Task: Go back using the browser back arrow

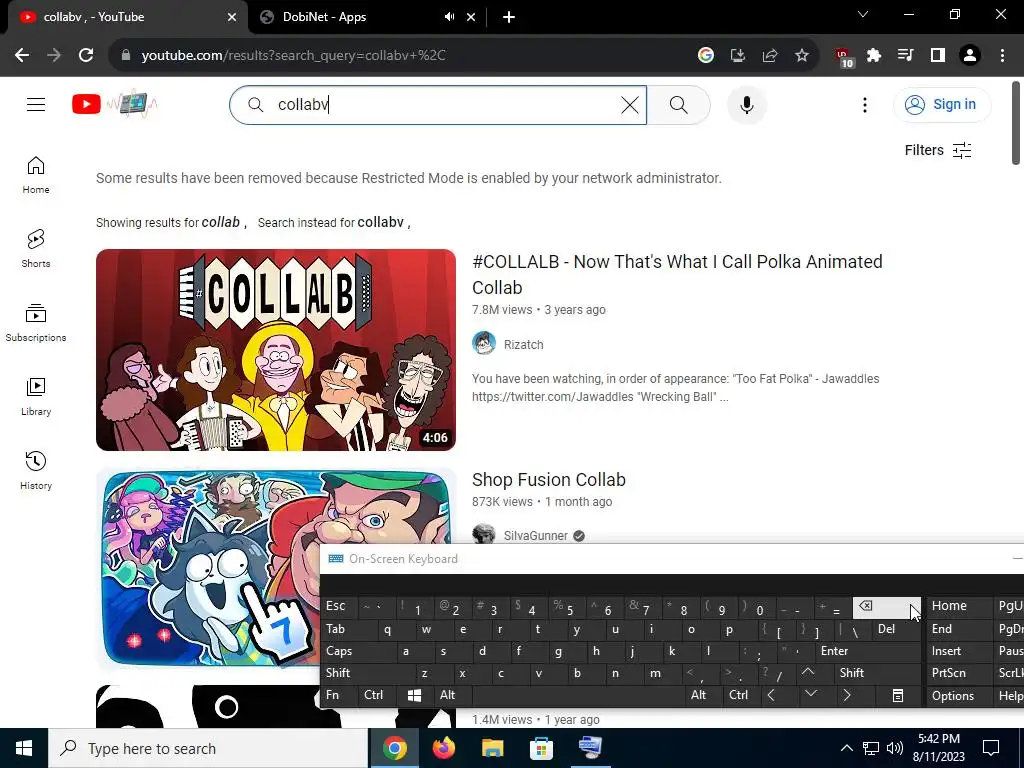Action: pos(22,56)
